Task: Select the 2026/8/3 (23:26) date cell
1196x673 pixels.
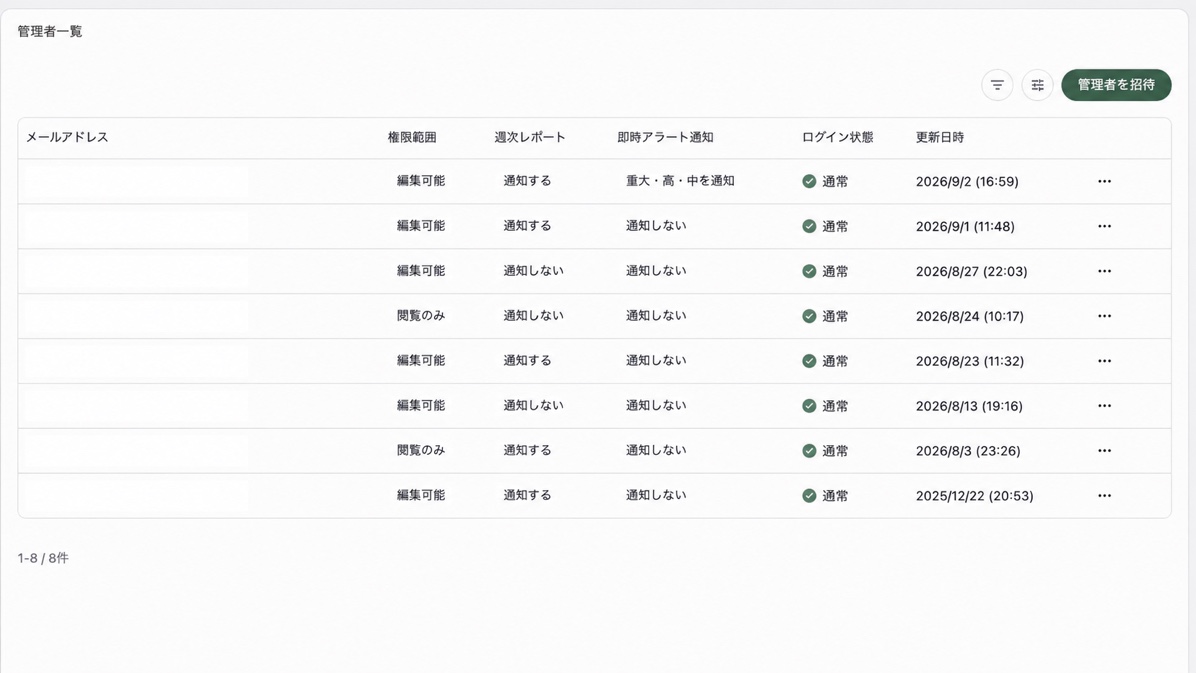Action: pyautogui.click(x=968, y=451)
